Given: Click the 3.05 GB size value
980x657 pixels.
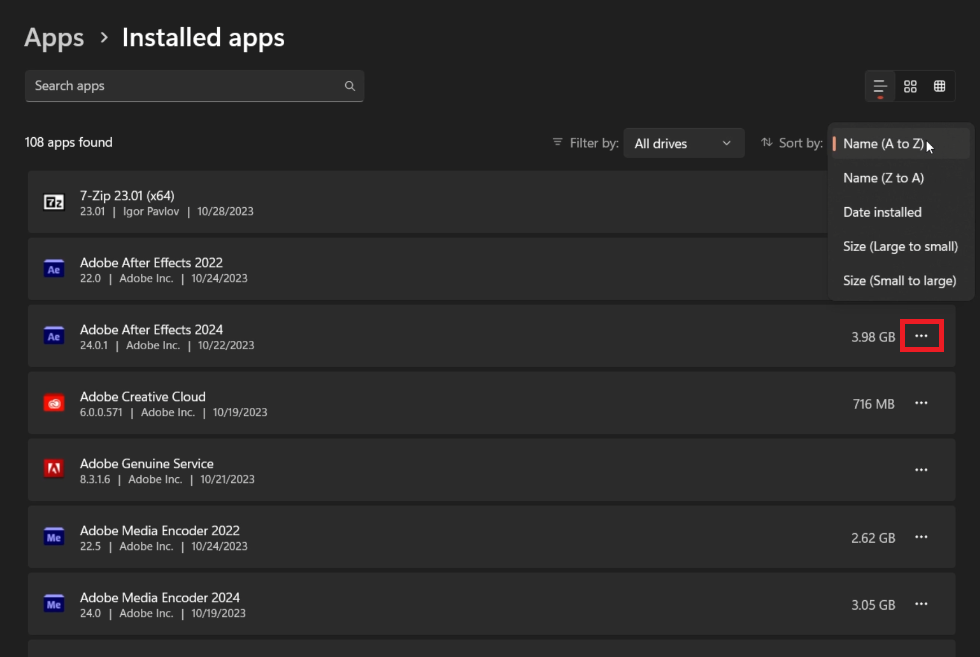Looking at the screenshot, I should coord(873,604).
